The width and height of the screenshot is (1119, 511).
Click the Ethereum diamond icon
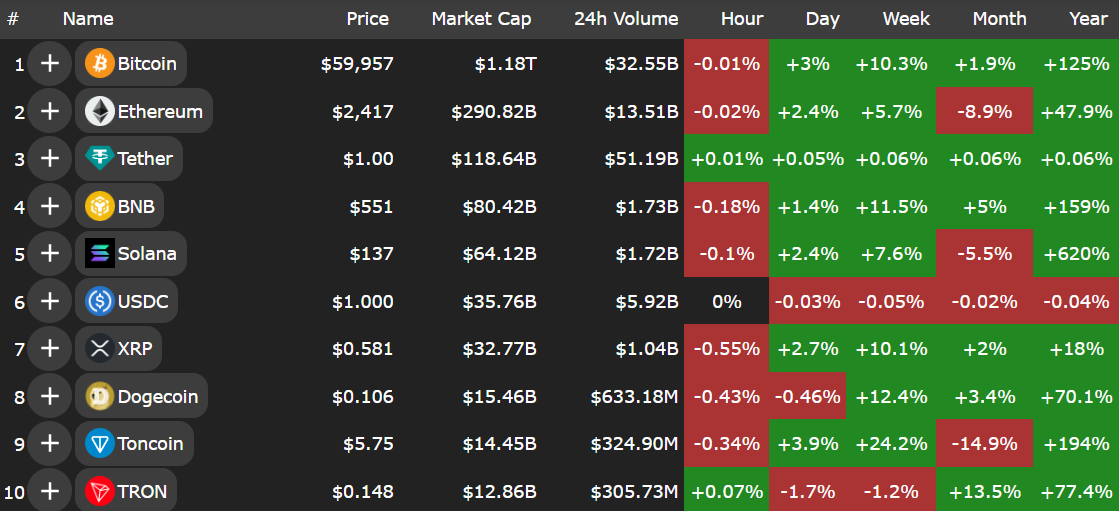(100, 111)
